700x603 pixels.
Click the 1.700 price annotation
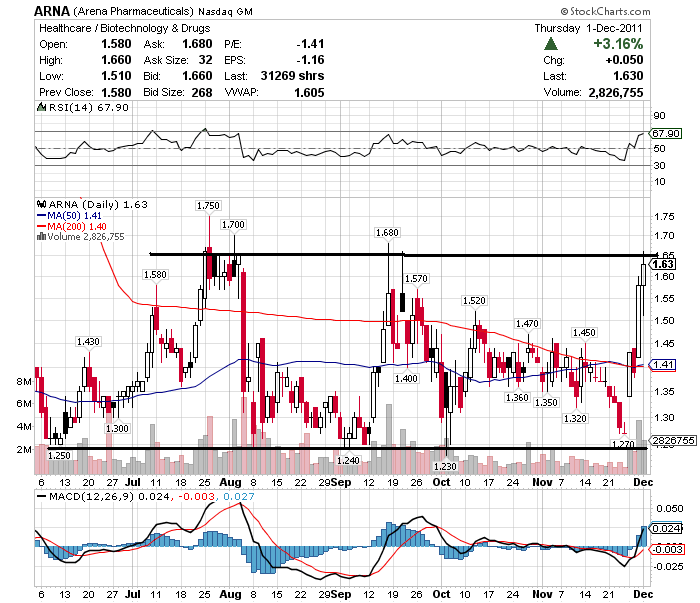(x=233, y=225)
